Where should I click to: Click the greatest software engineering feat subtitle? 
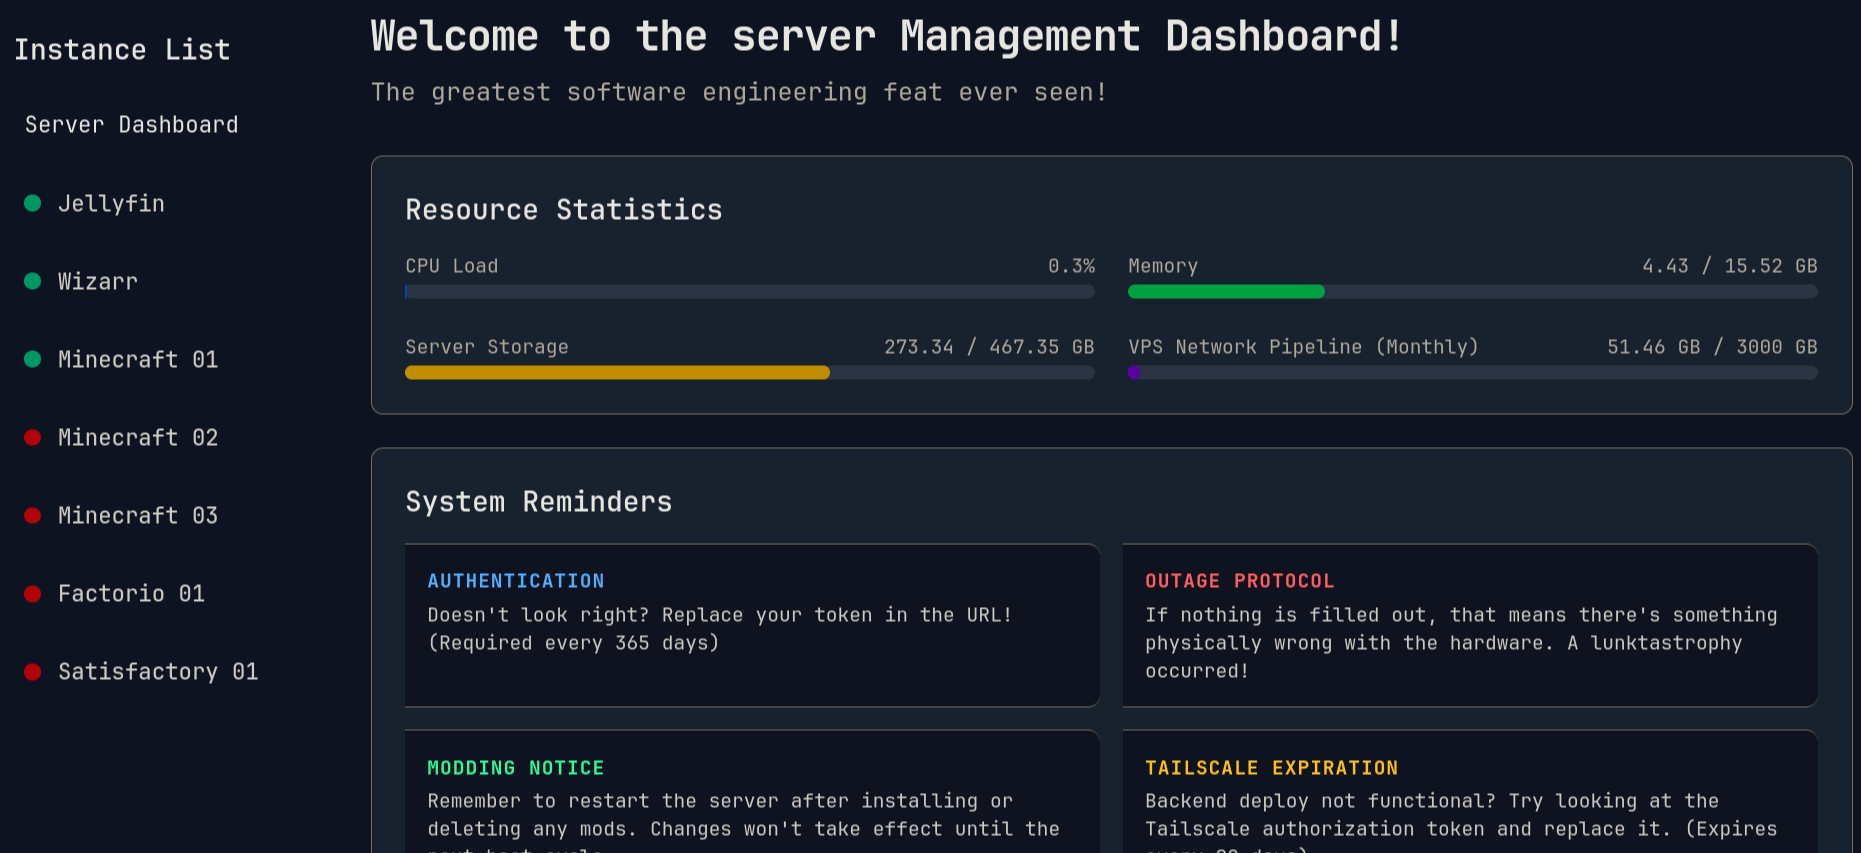tap(739, 92)
